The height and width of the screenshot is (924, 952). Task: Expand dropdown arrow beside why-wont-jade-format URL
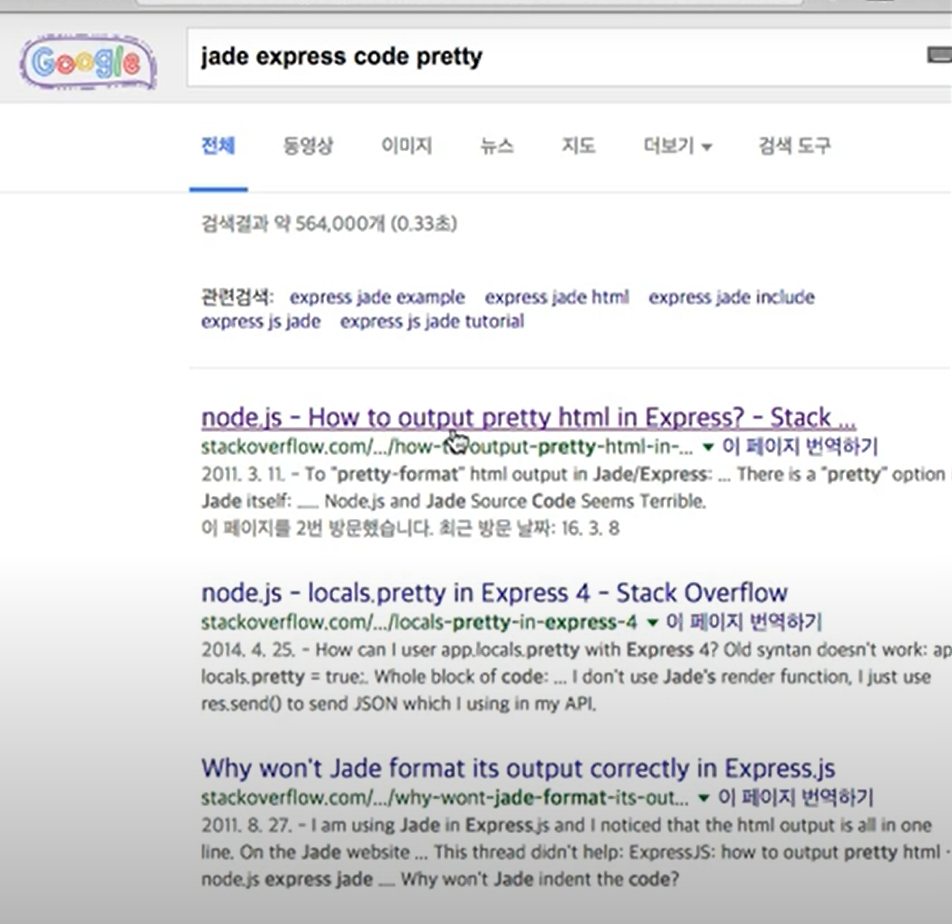click(704, 798)
